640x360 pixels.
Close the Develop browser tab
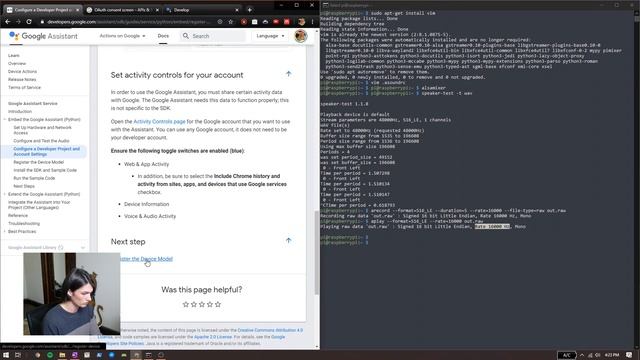237,10
